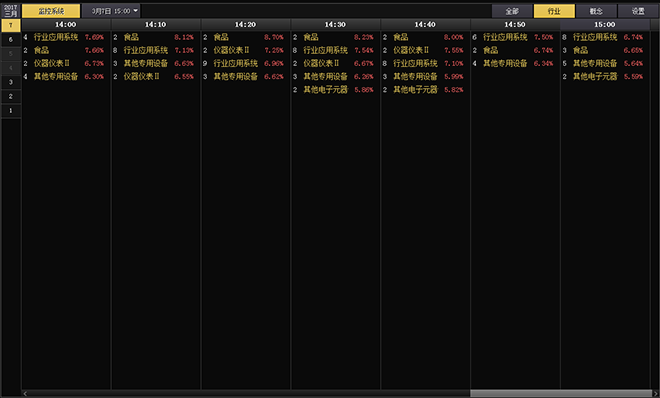Click the 14:40 column header

click(425, 24)
